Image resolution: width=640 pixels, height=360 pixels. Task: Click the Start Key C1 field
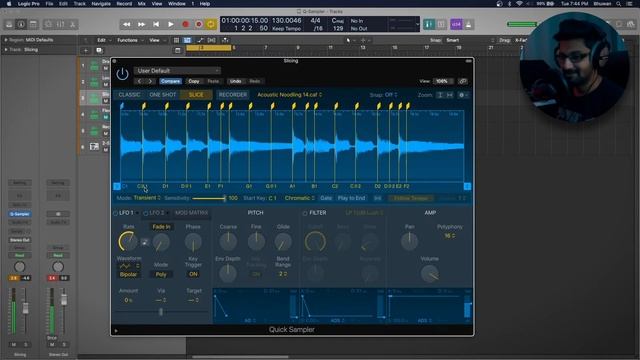[272, 198]
